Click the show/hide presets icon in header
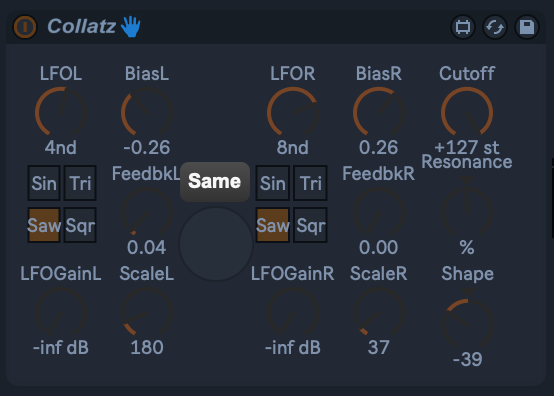Screen dimensions: 554x396 (463, 27)
